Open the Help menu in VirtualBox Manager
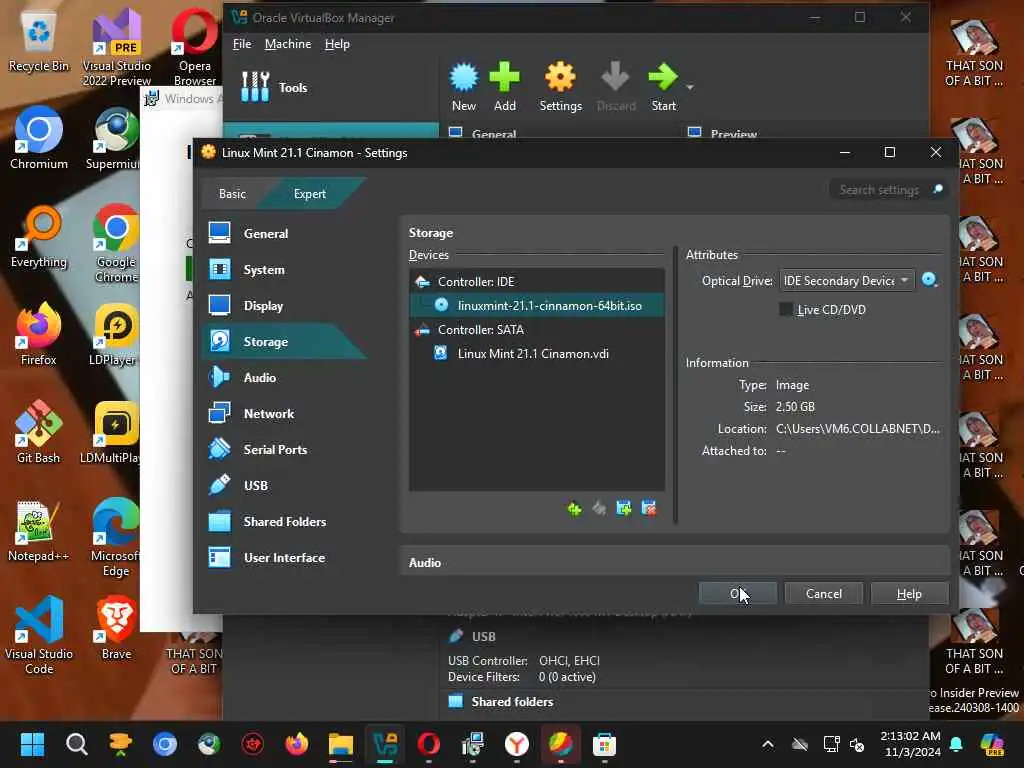1024x768 pixels. (x=337, y=44)
